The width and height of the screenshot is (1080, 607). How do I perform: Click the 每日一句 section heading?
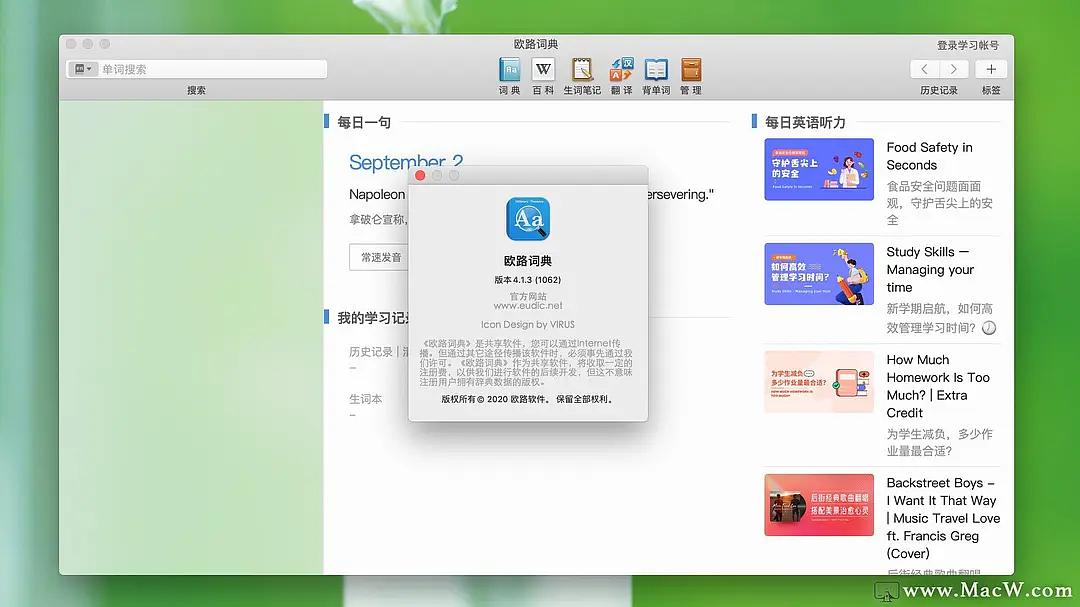(x=364, y=123)
